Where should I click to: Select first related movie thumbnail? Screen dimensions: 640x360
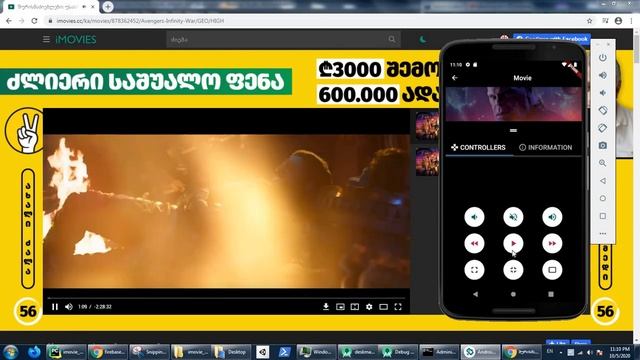tap(427, 126)
